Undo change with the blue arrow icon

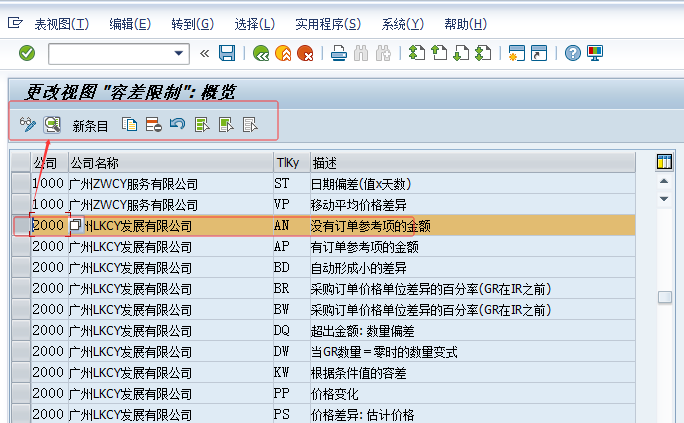coord(178,124)
